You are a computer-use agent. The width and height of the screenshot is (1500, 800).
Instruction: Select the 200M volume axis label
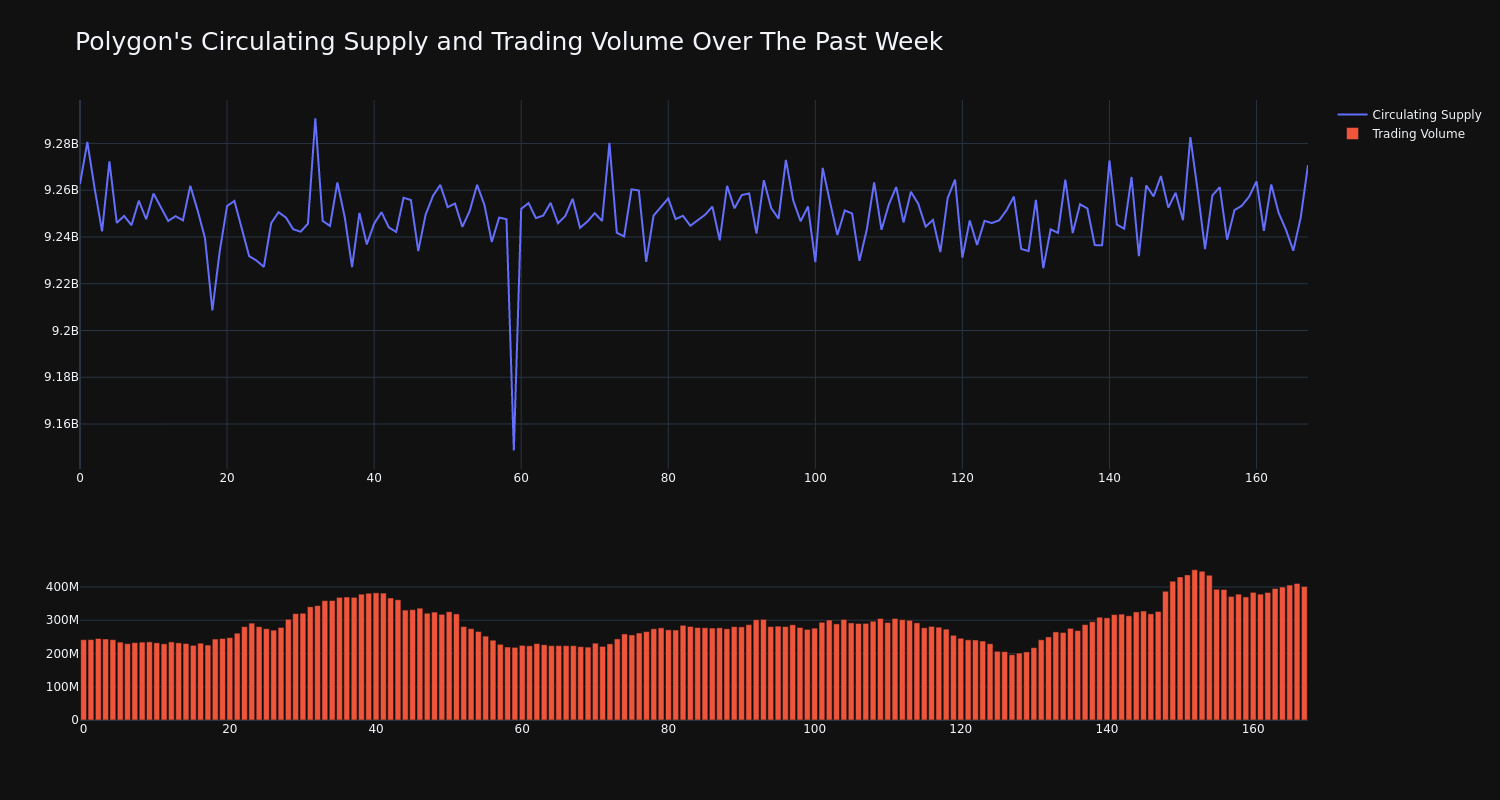point(62,654)
